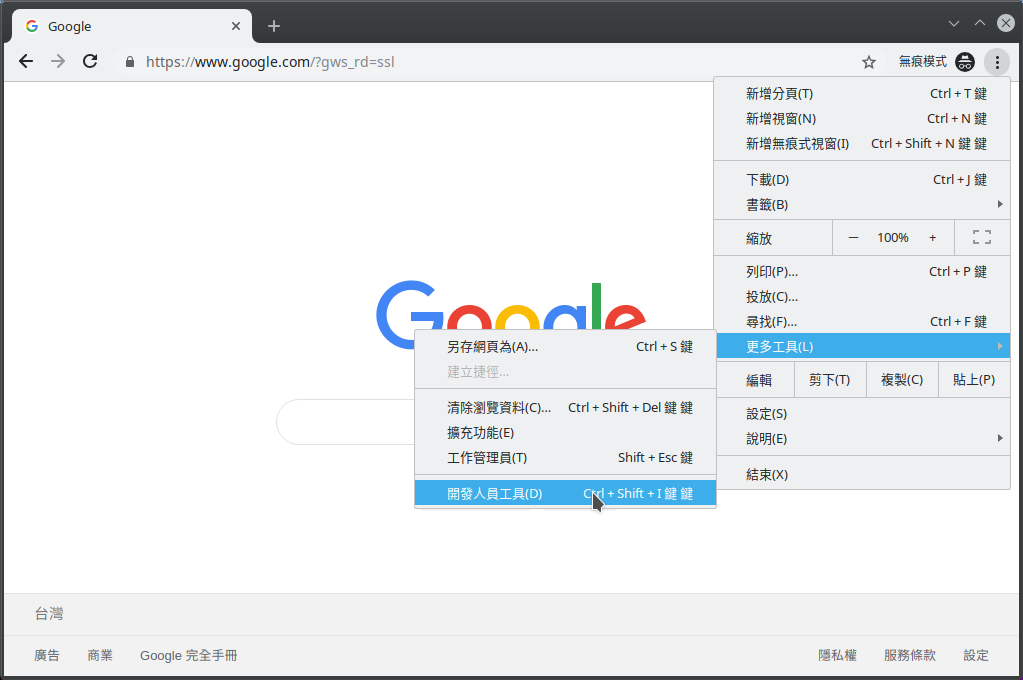The height and width of the screenshot is (680, 1023).
Task: Choose 清除瀏覽資料 menu entry
Action: [x=499, y=408]
